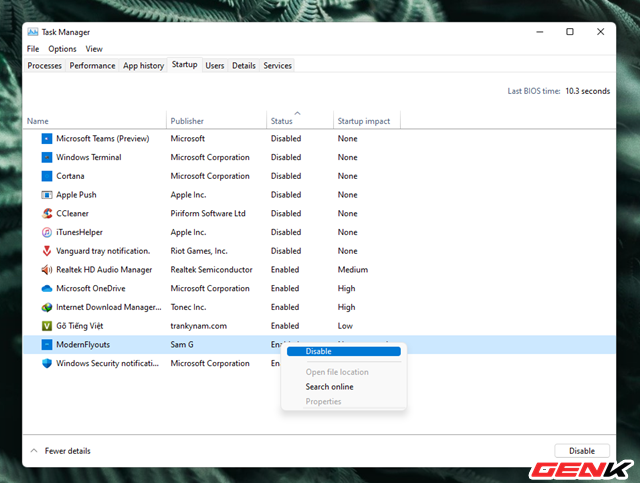640x483 pixels.
Task: Switch to the Performance tab
Action: point(92,66)
